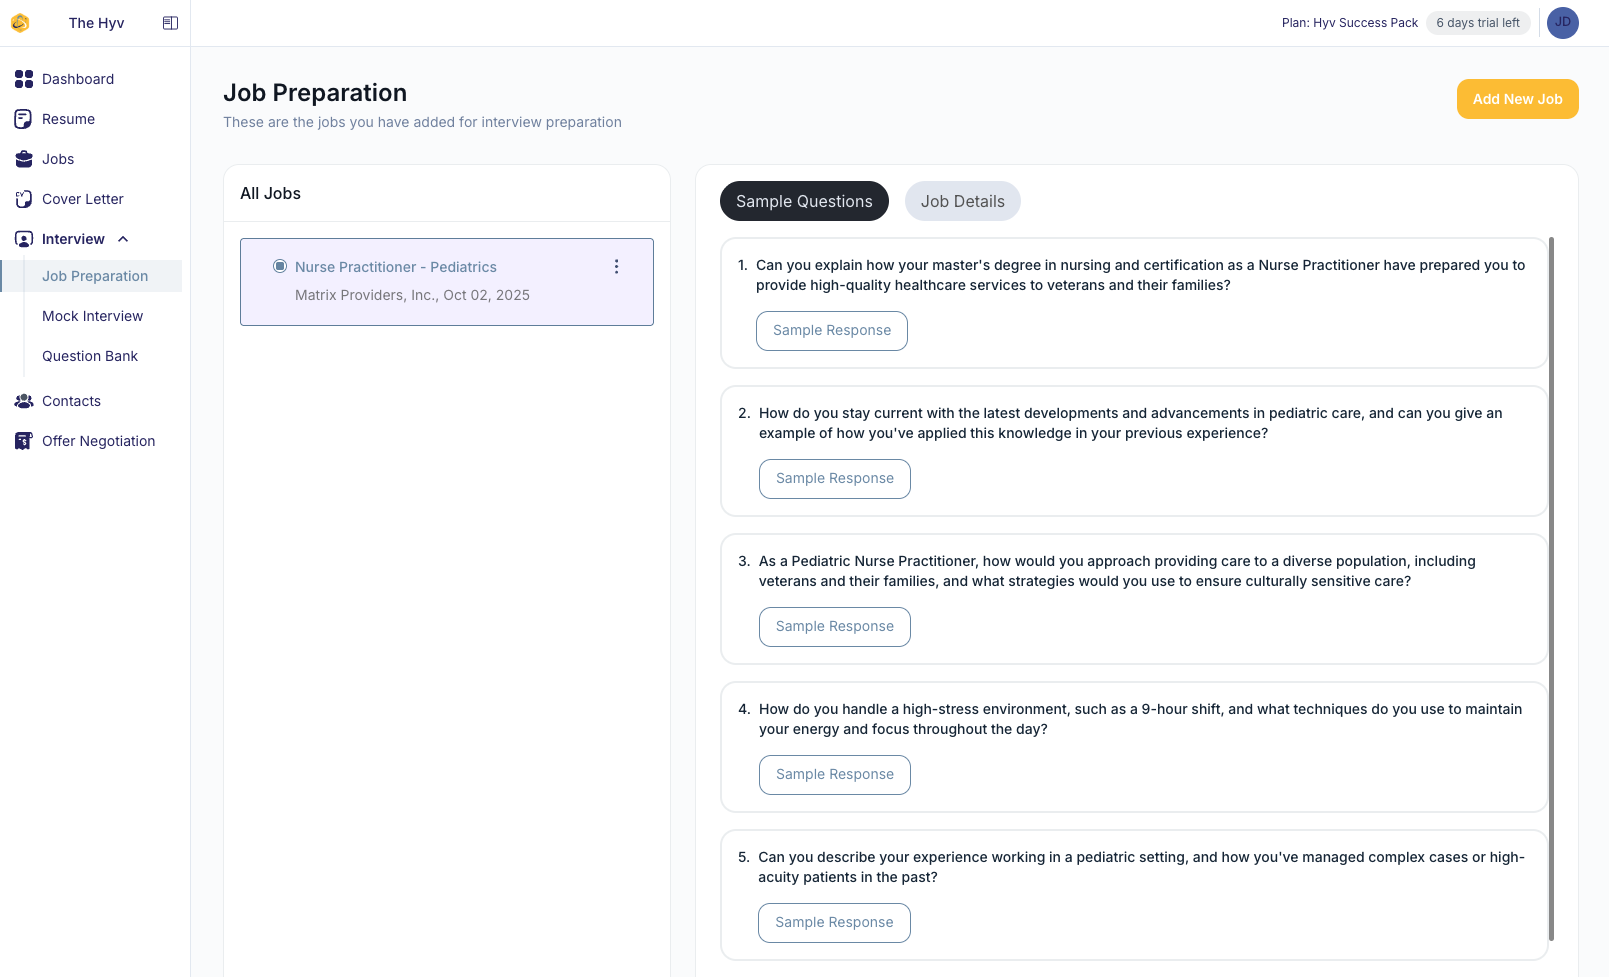1609x977 pixels.
Task: Click the Cover Letter icon
Action: pos(24,199)
